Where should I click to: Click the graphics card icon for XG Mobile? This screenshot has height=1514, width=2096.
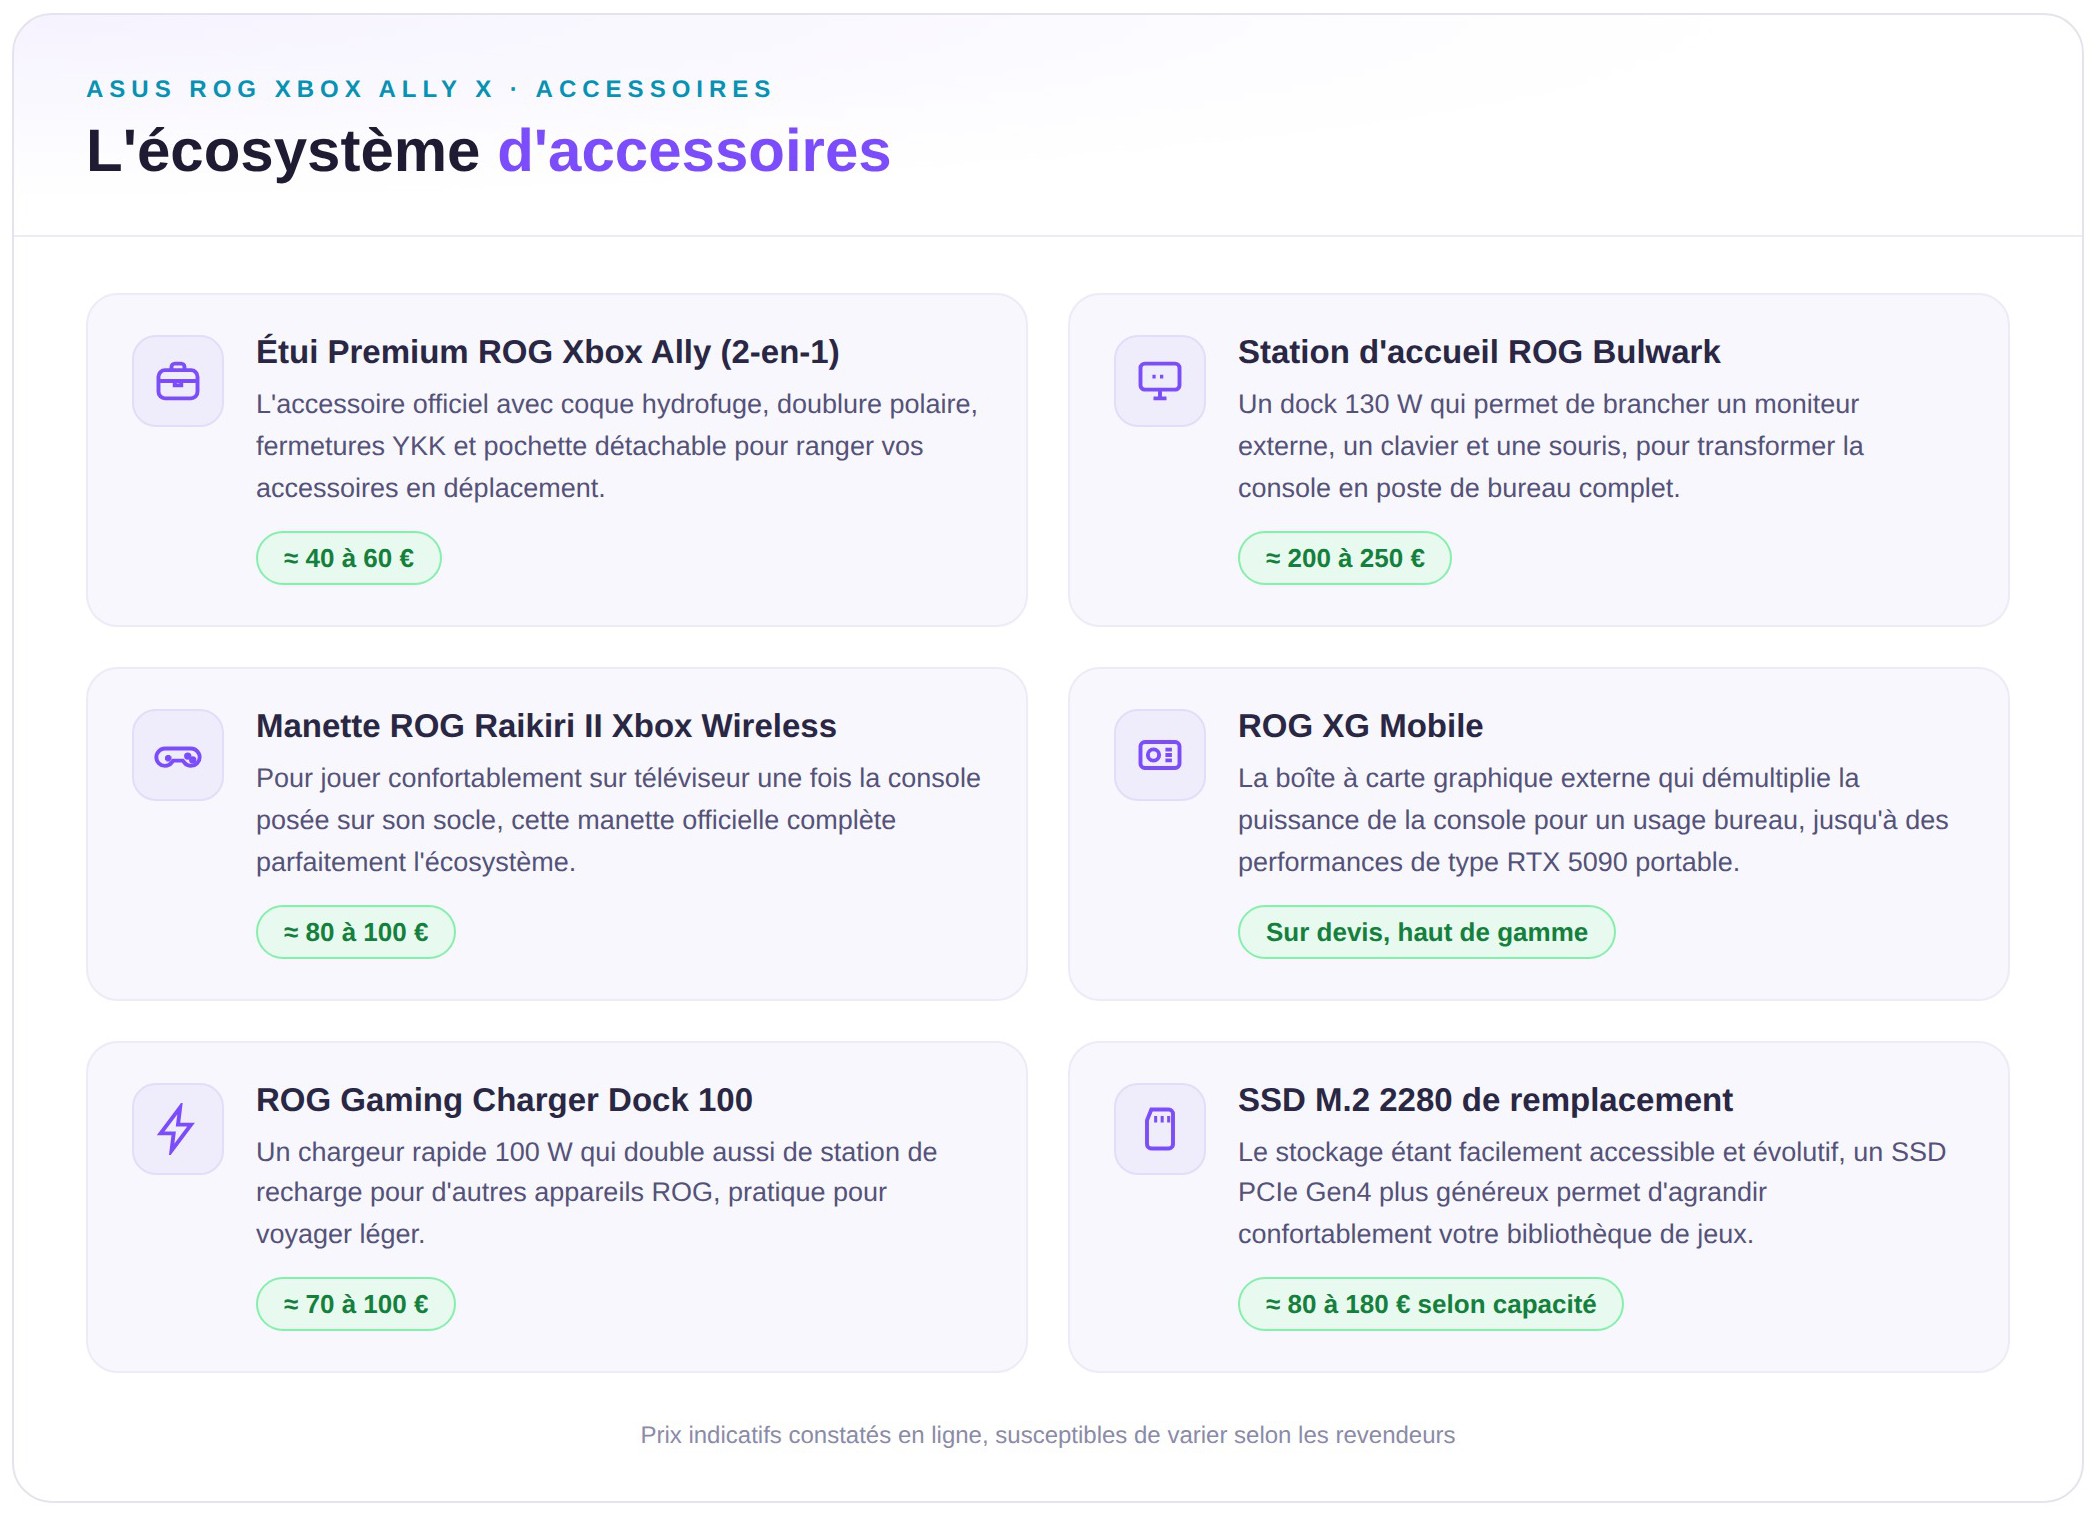[1160, 755]
